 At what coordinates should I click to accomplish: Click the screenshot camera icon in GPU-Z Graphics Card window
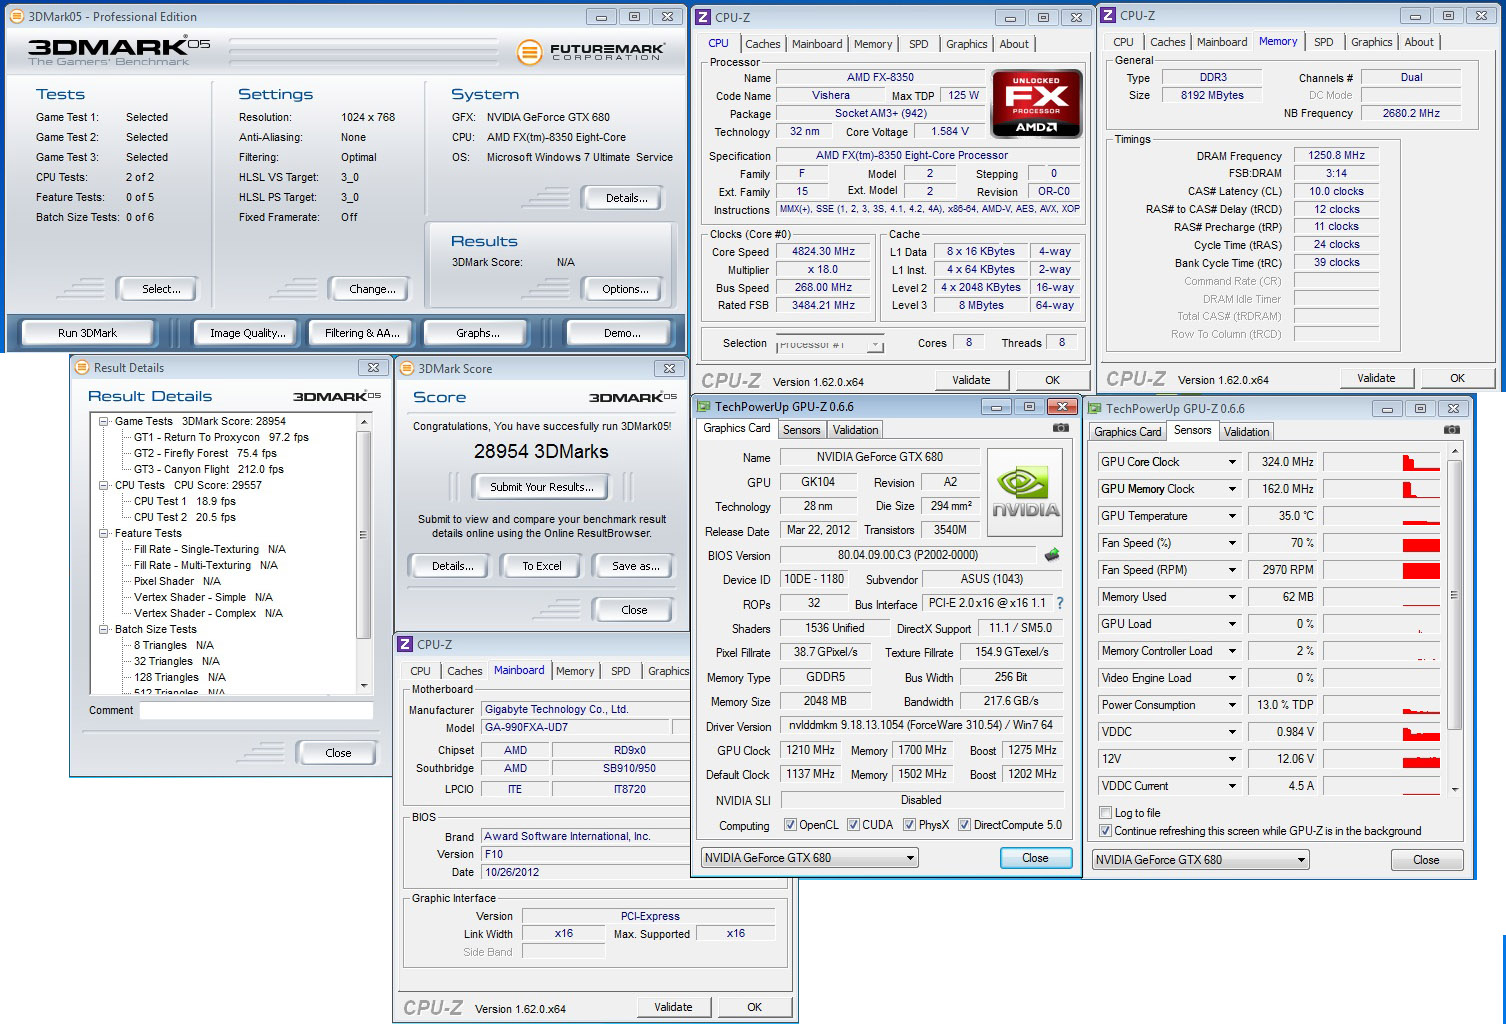[x=1060, y=428]
